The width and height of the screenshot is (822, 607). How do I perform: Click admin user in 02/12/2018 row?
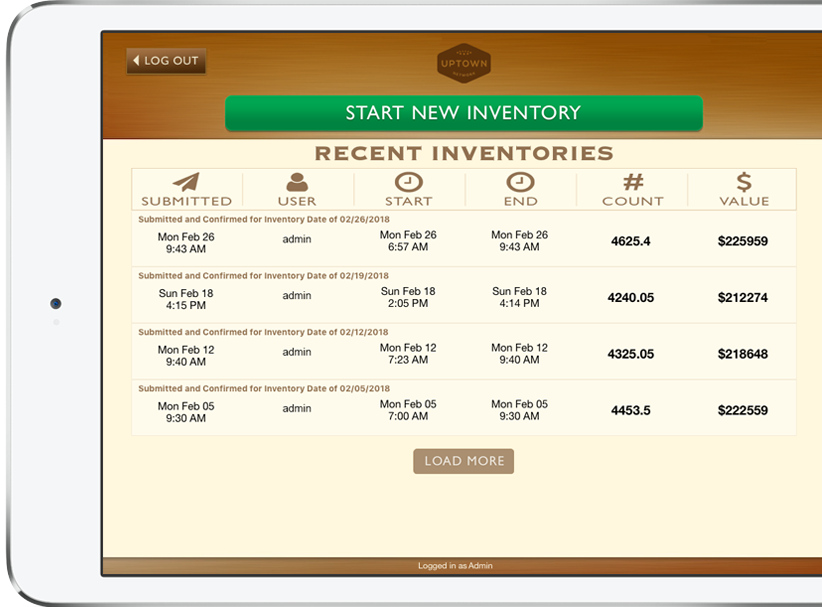tap(297, 352)
